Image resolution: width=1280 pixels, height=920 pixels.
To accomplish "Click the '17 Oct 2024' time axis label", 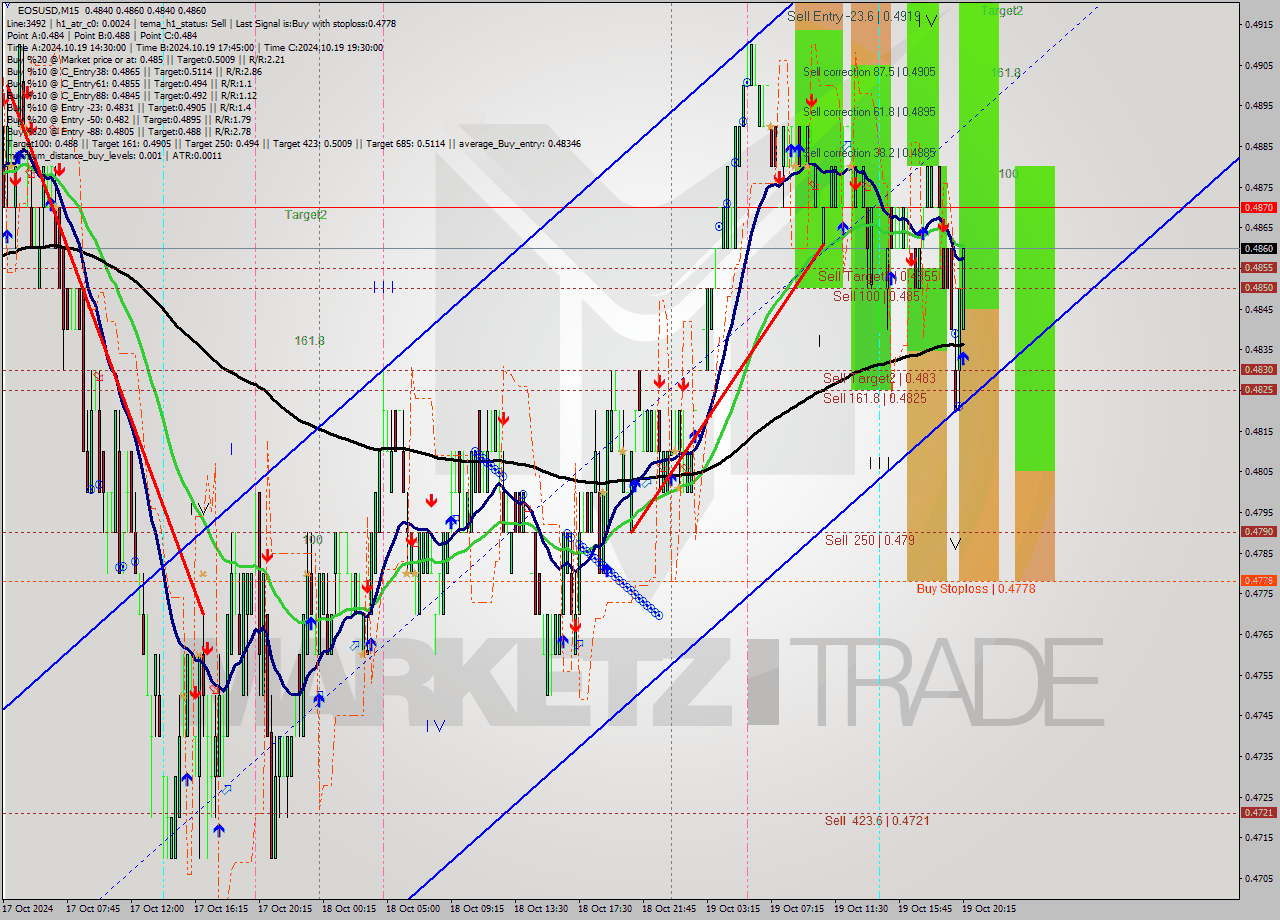I will 28,909.
